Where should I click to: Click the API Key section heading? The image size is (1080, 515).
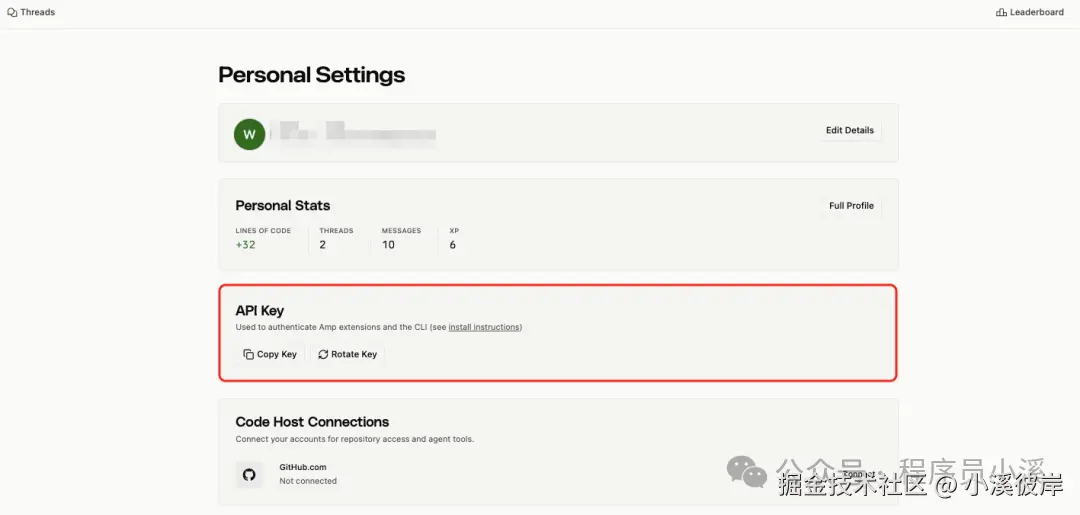[260, 311]
